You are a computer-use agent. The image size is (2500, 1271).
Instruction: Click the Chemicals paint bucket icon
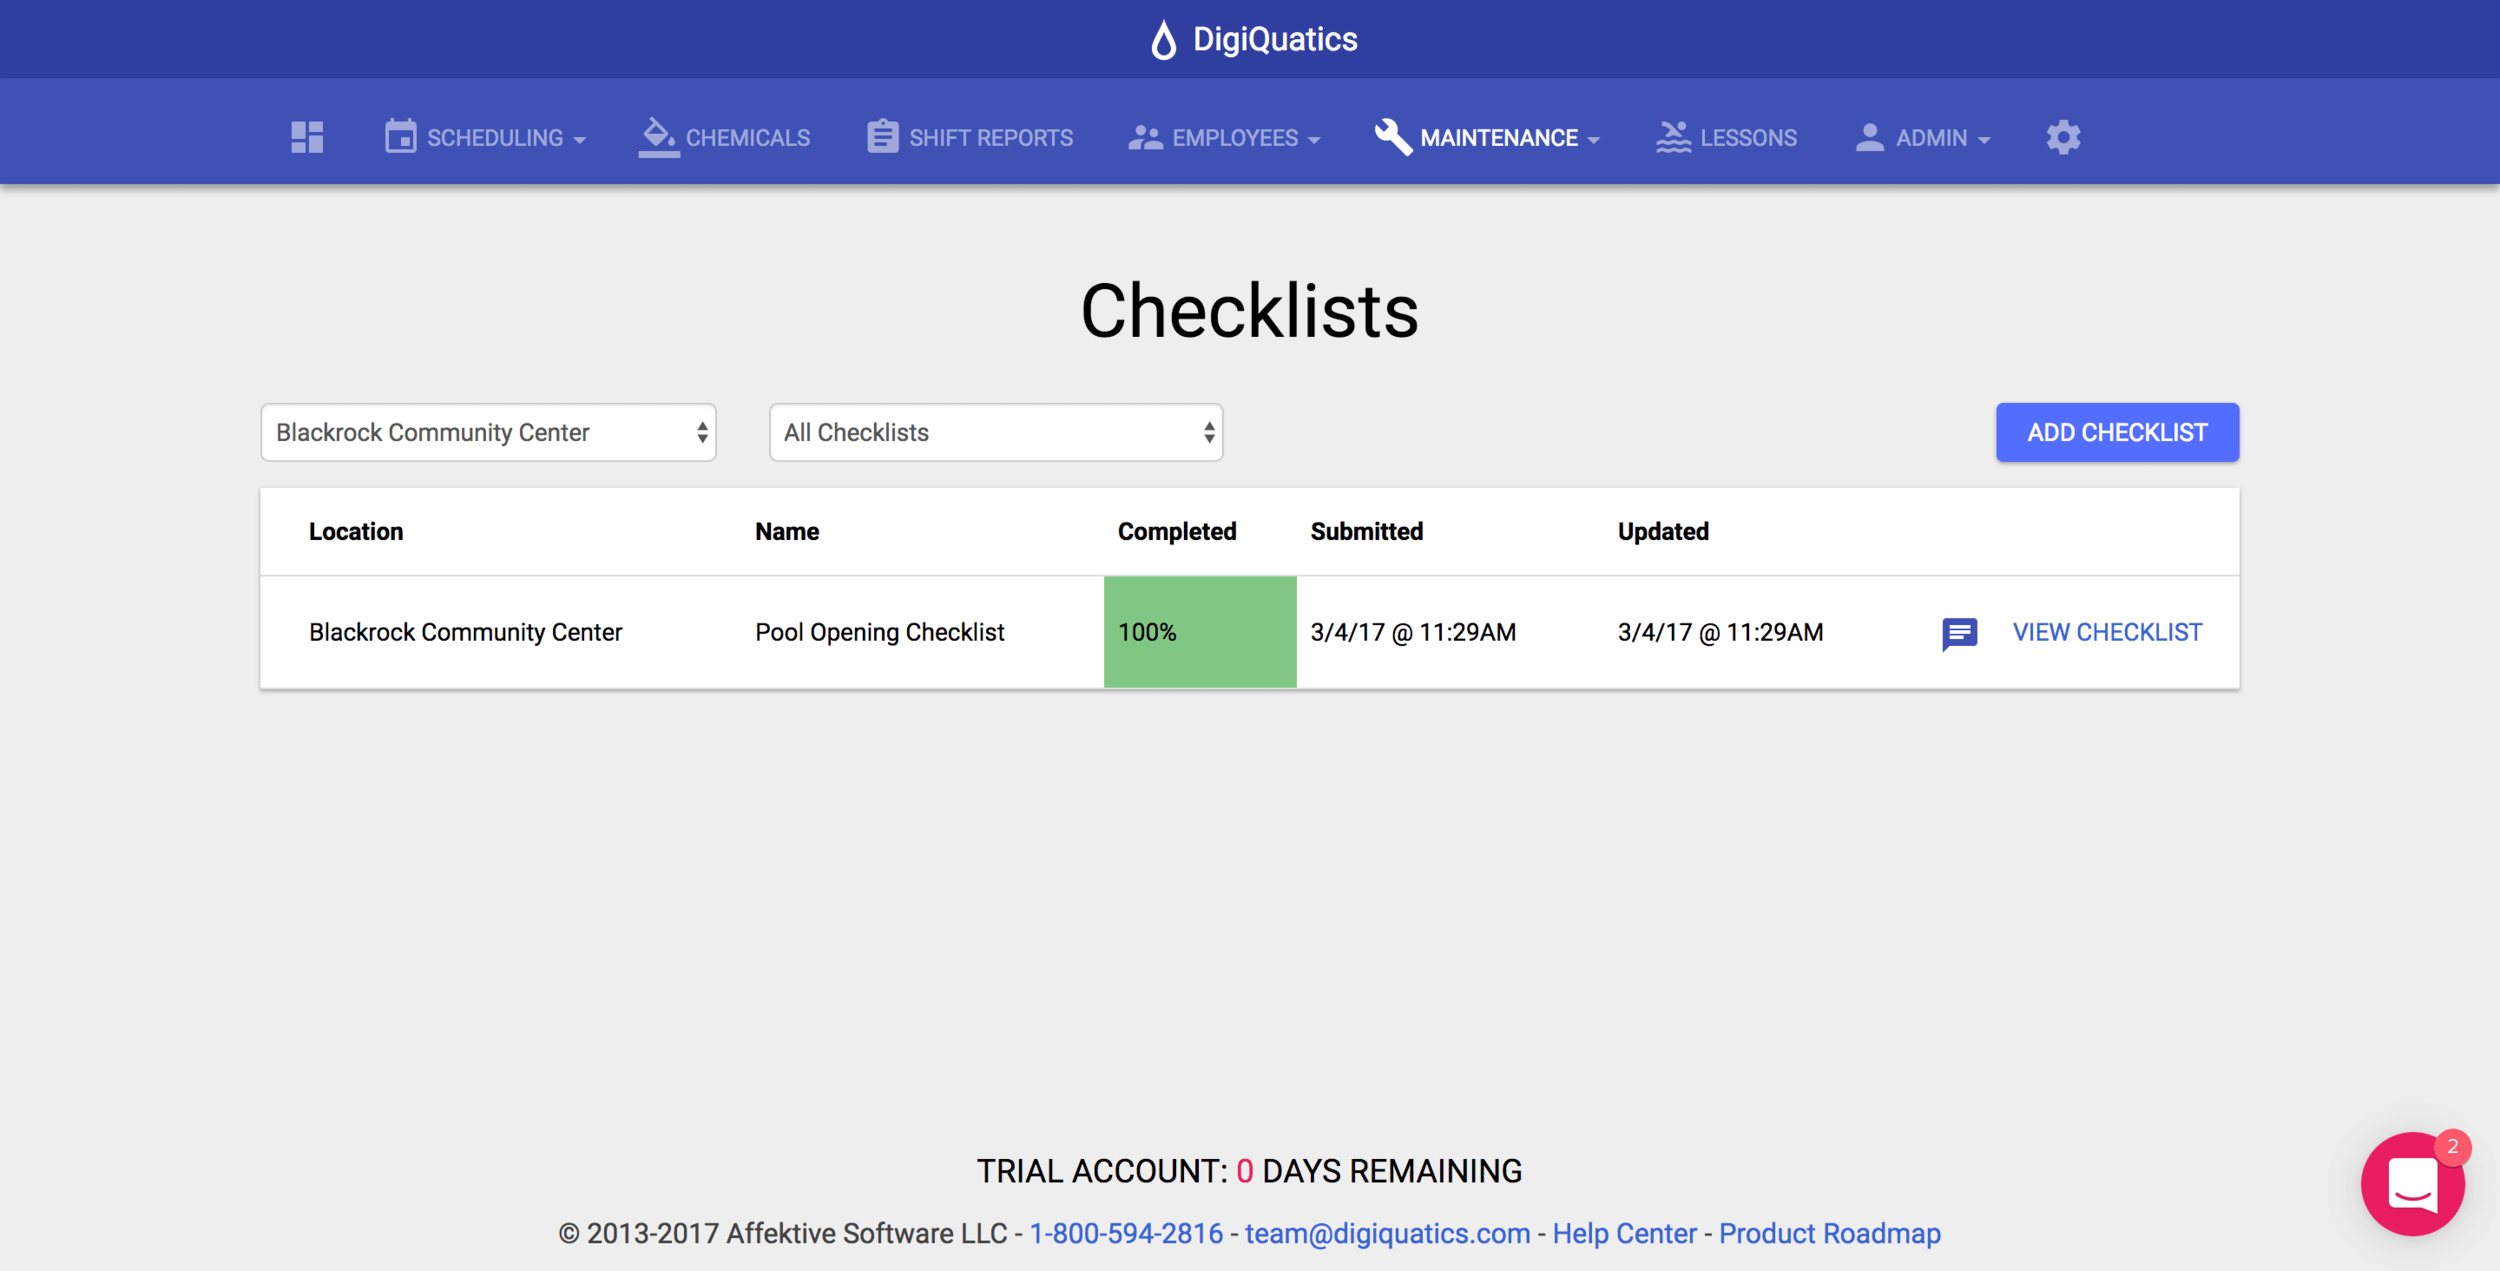click(x=658, y=137)
